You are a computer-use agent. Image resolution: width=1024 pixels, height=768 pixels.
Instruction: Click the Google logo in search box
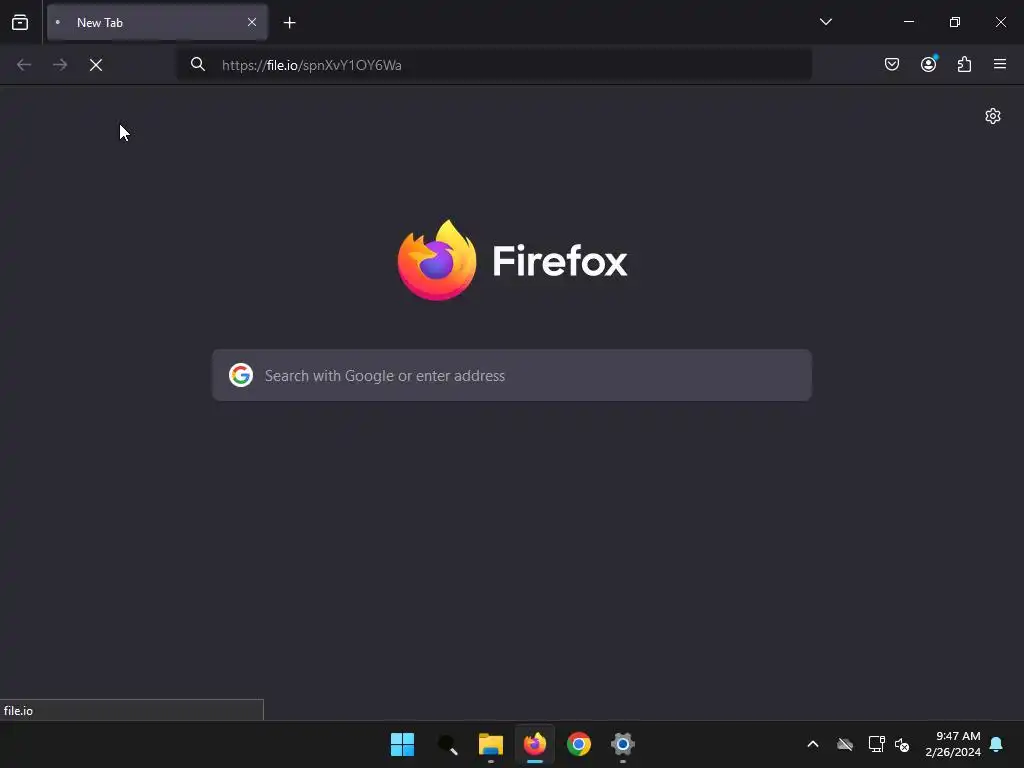tap(241, 376)
